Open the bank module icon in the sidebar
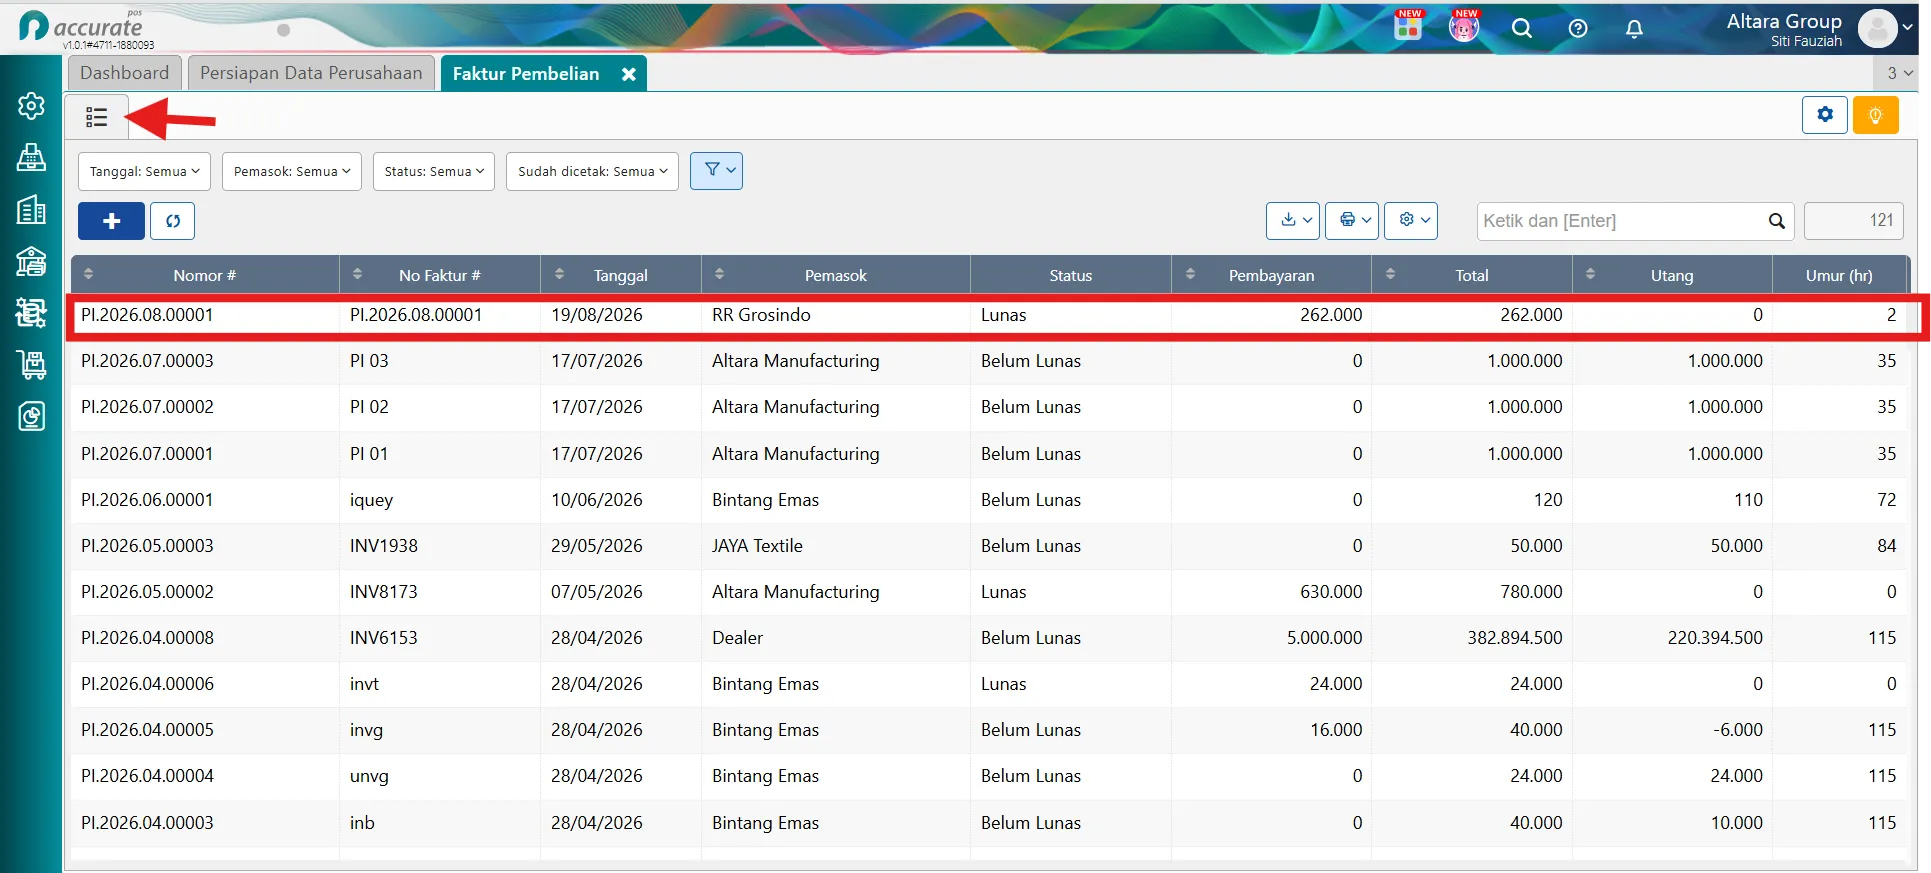This screenshot has height=873, width=1931. (31, 261)
